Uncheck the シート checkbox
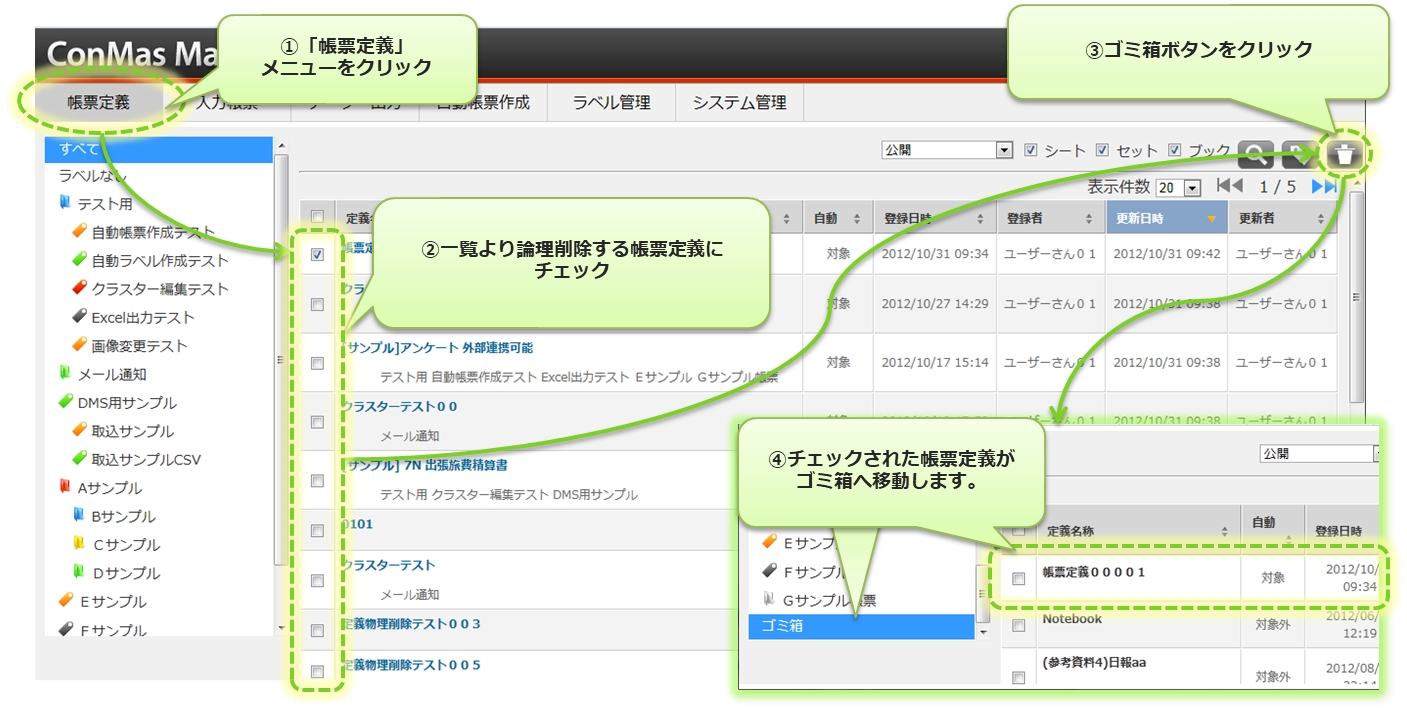This screenshot has width=1407, height=711. 1031,150
